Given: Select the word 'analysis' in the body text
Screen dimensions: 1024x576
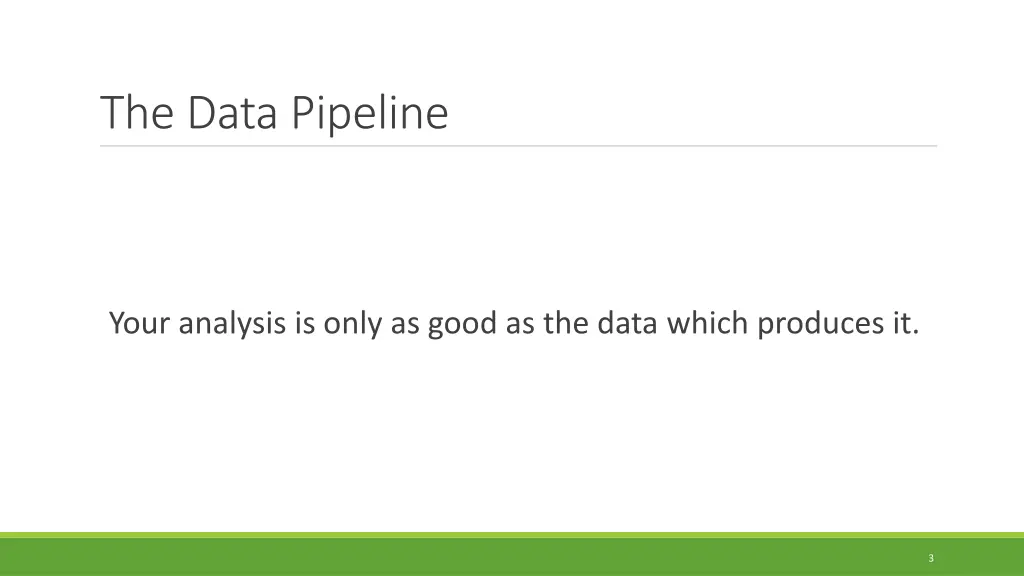Looking at the screenshot, I should pos(234,324).
